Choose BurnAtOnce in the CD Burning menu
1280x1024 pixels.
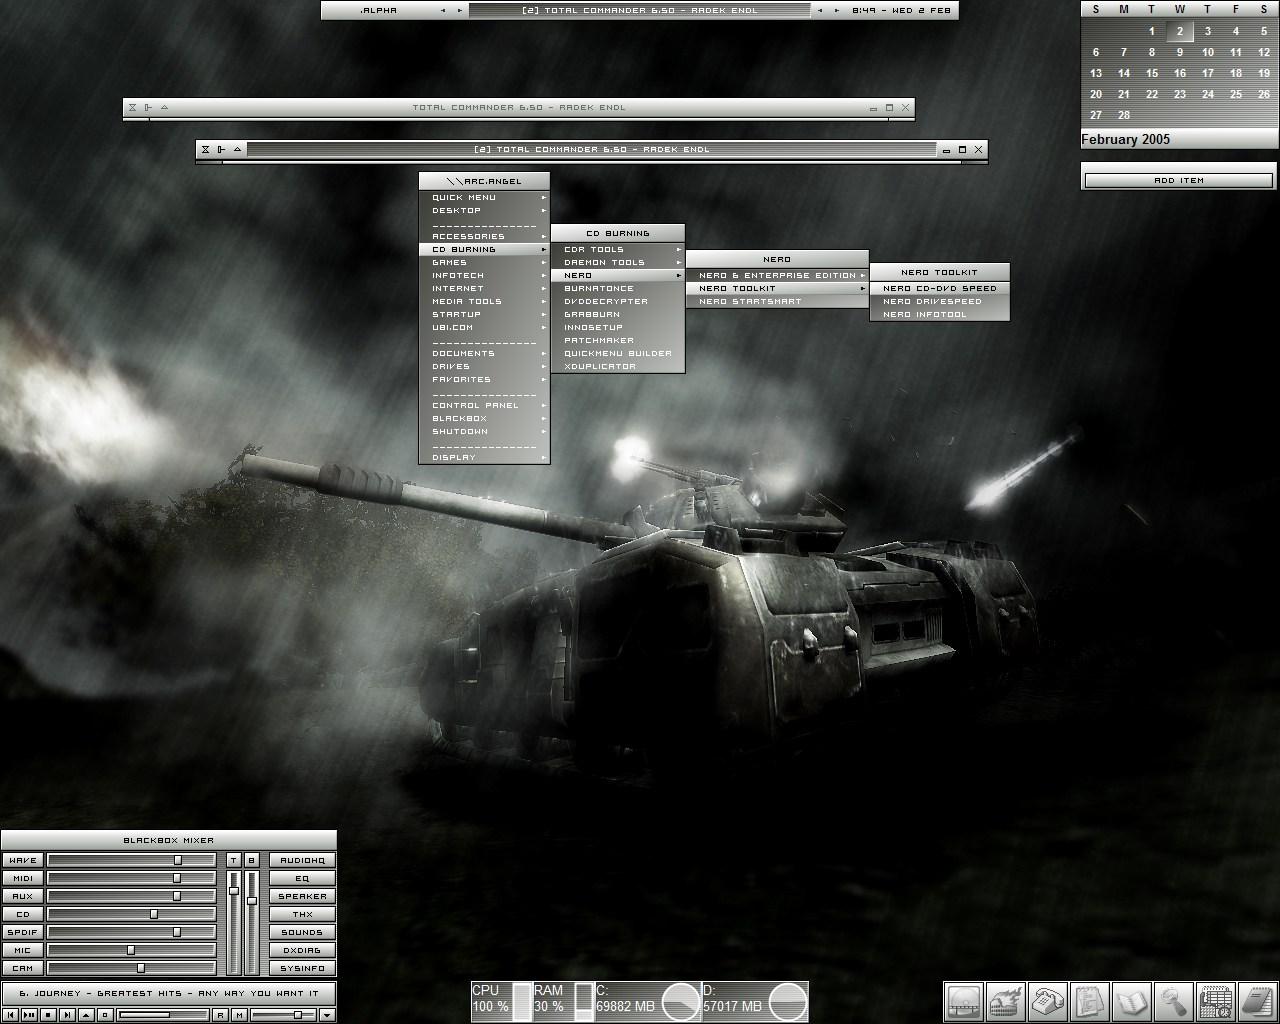(x=618, y=288)
